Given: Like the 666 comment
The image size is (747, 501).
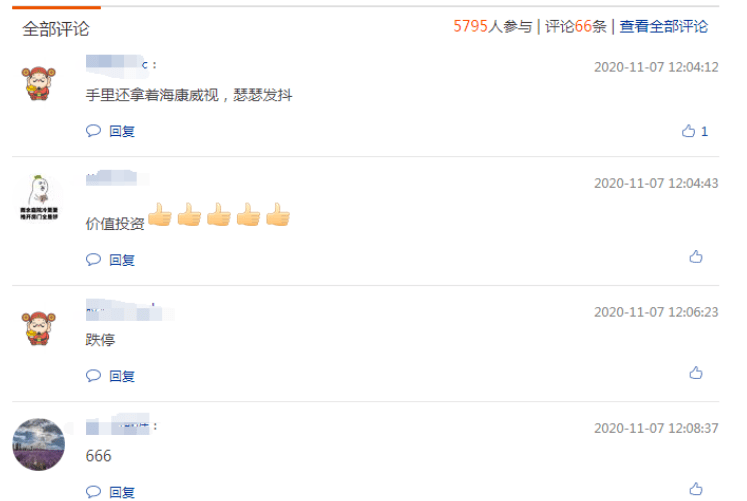Looking at the screenshot, I should coord(696,489).
